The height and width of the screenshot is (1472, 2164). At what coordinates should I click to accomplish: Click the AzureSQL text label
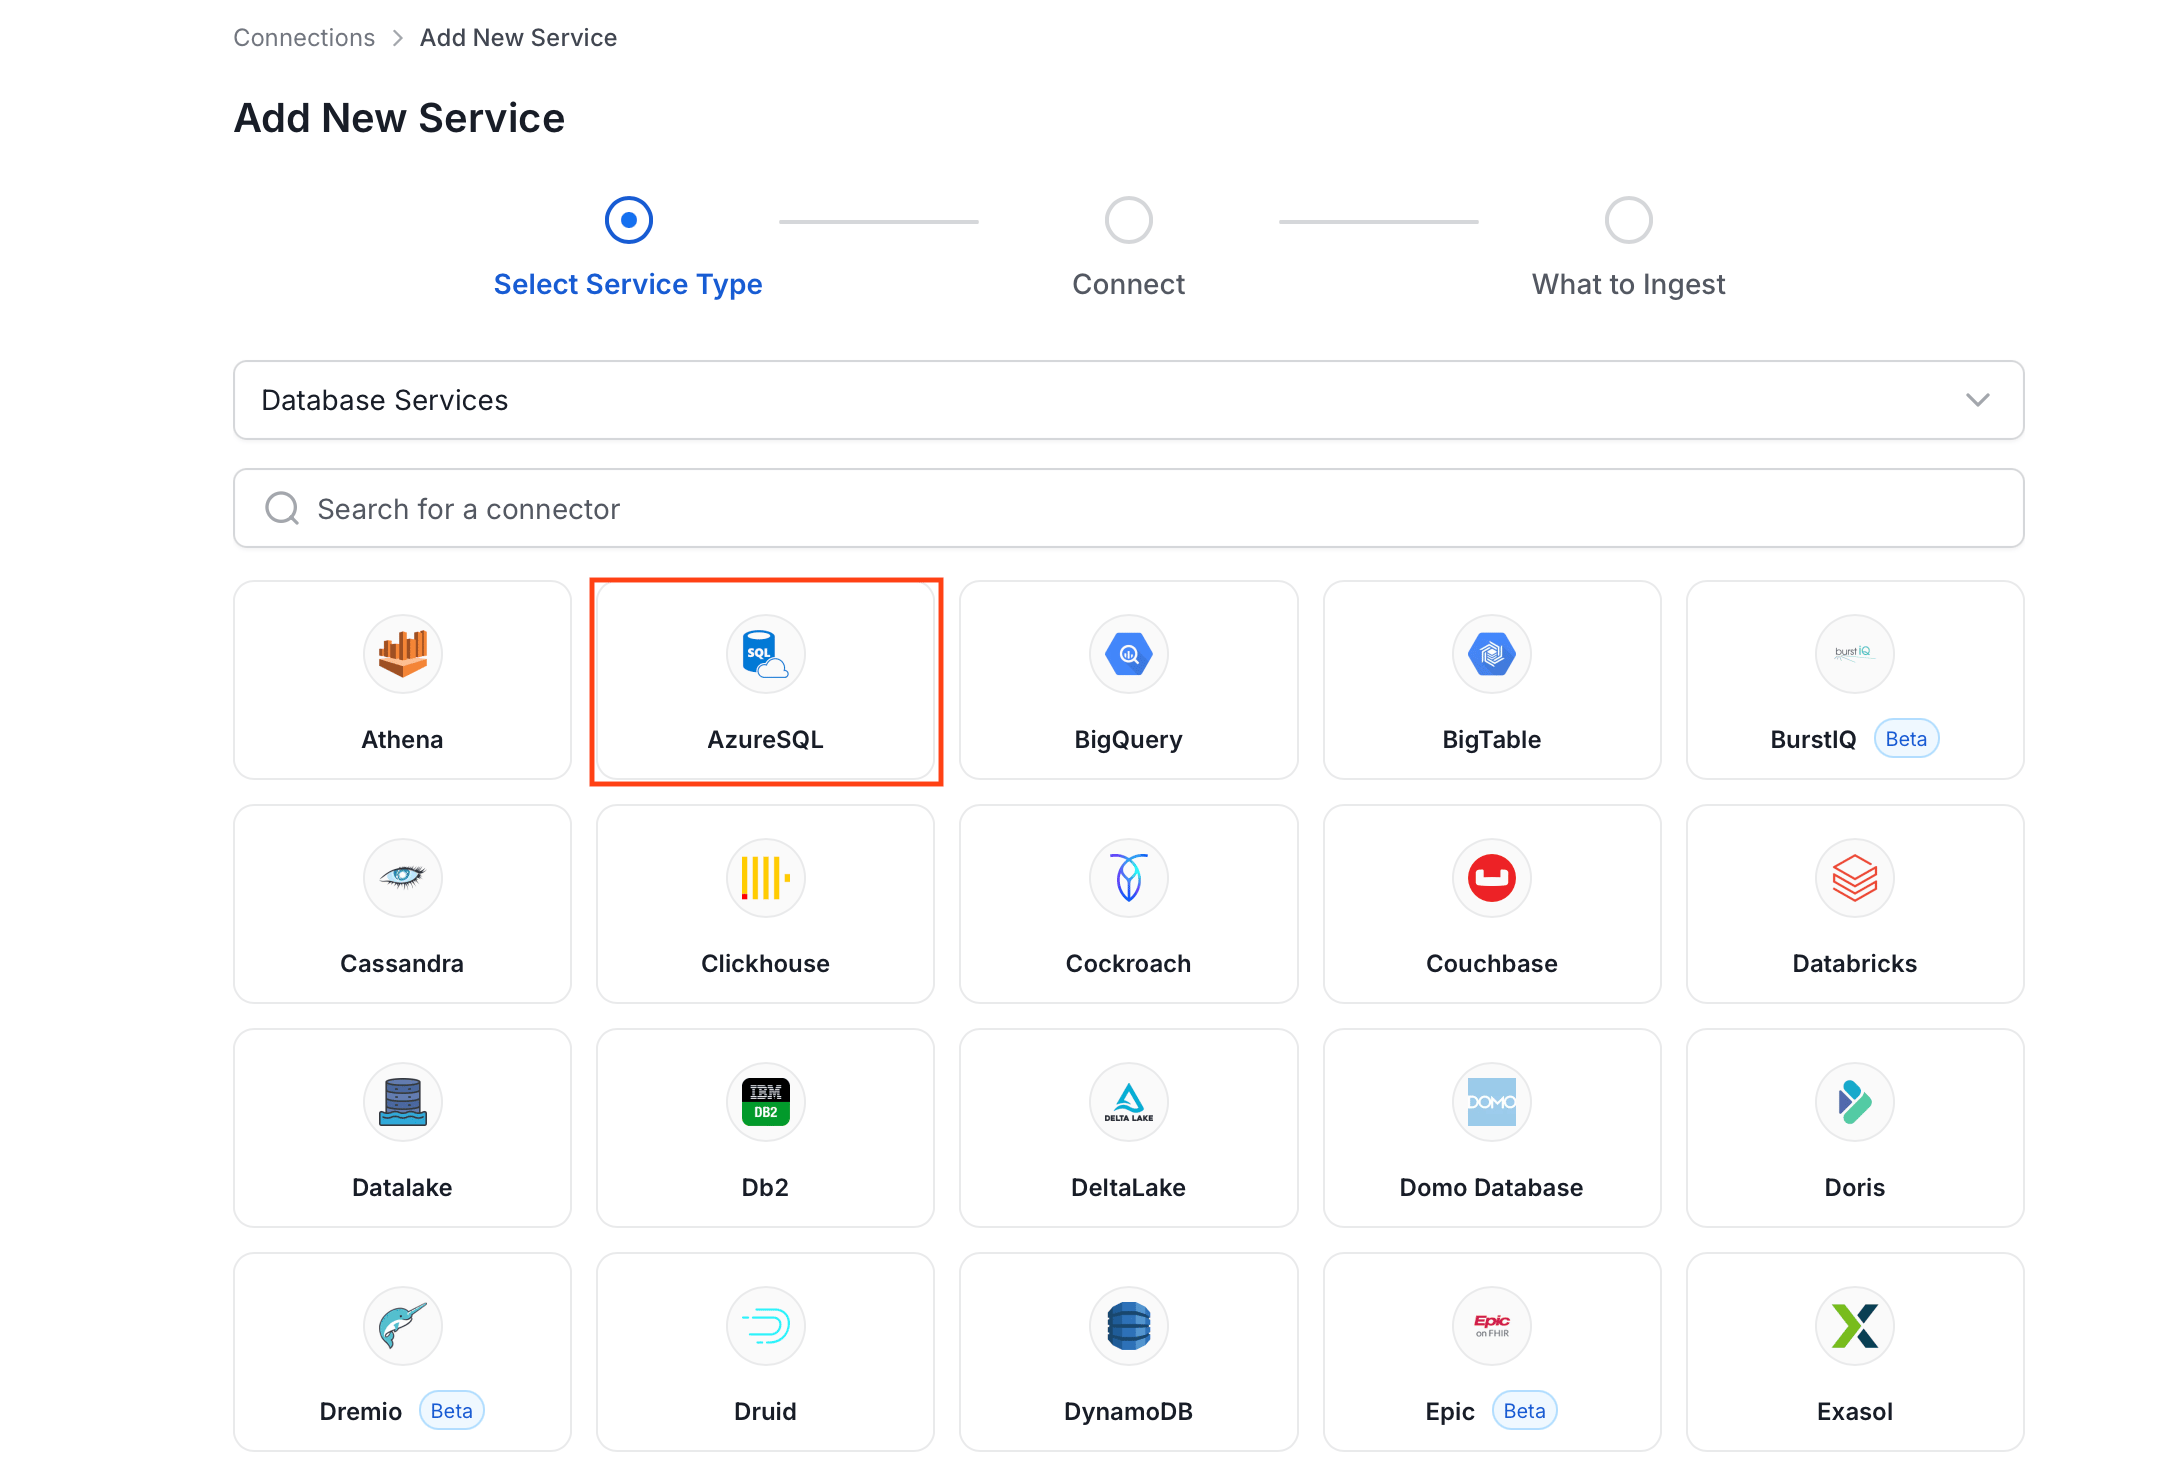click(765, 739)
